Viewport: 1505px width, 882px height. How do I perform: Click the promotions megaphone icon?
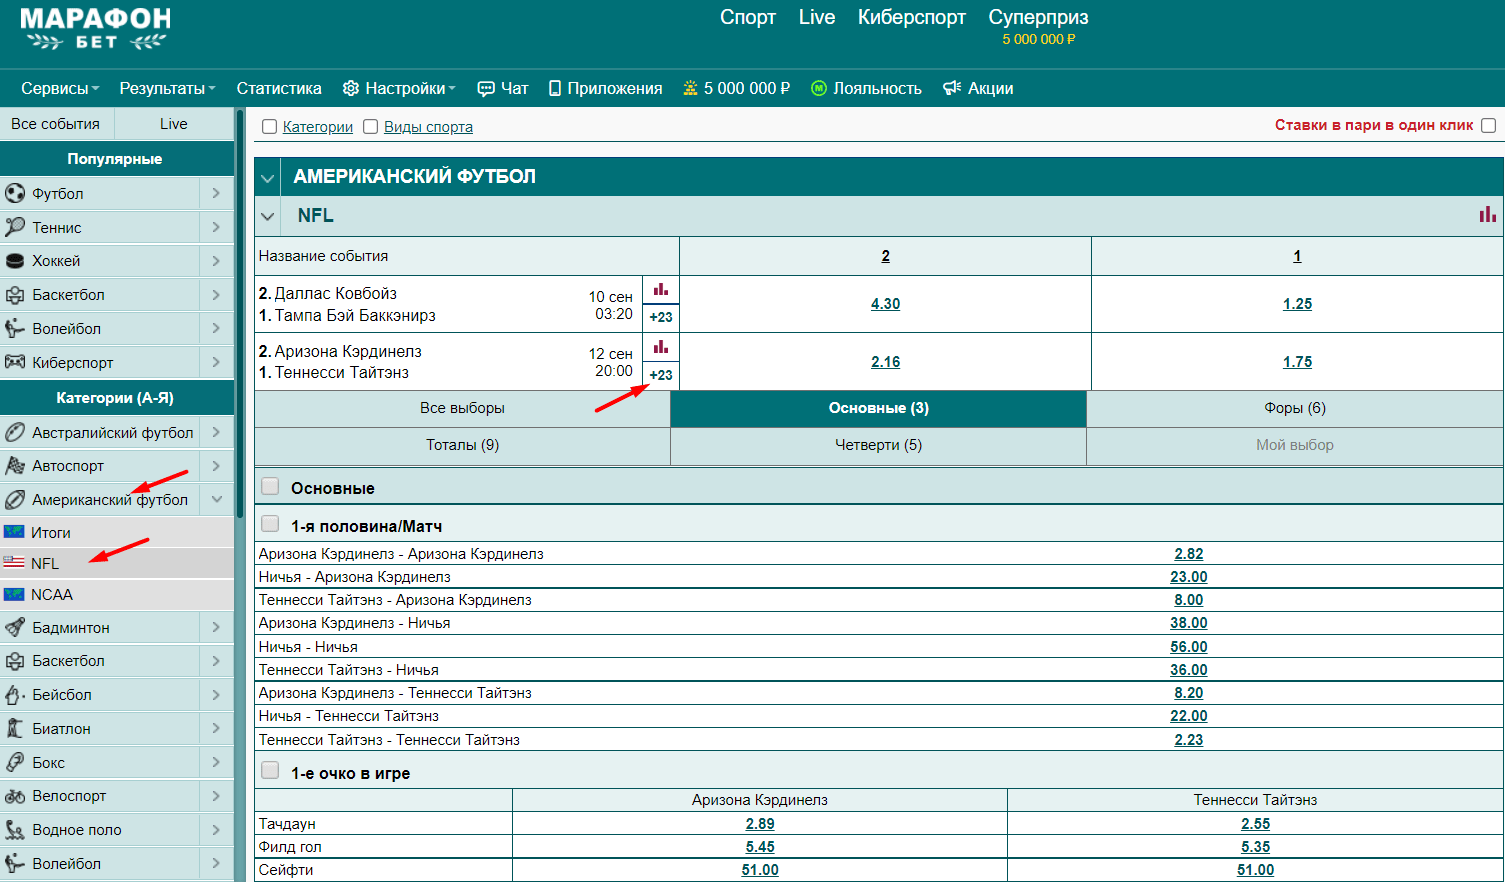click(x=952, y=88)
